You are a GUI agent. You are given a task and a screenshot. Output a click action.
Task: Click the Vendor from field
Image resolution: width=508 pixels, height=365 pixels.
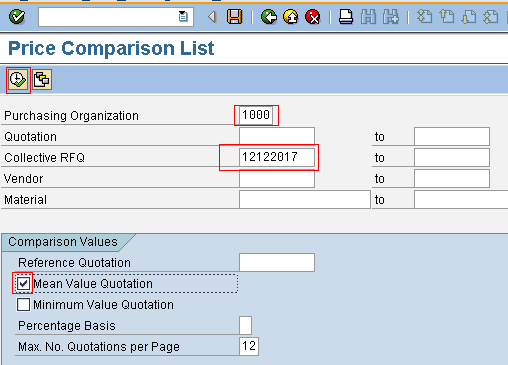pos(277,178)
